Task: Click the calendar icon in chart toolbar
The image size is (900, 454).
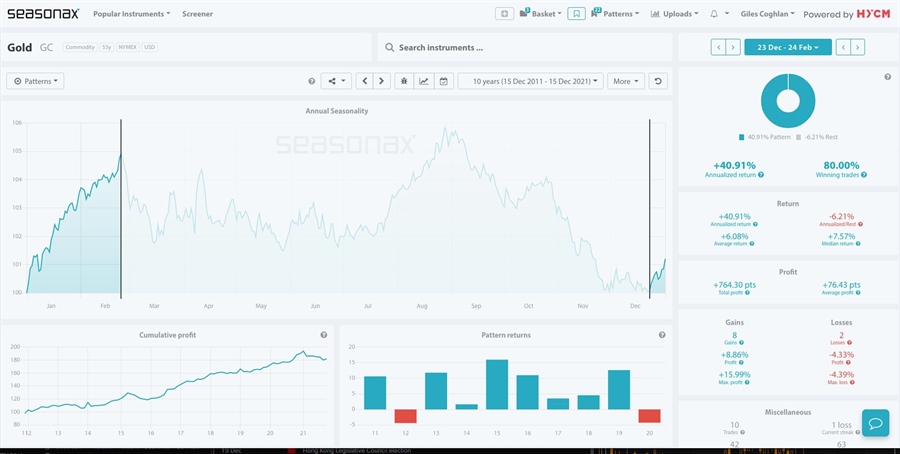Action: click(443, 81)
